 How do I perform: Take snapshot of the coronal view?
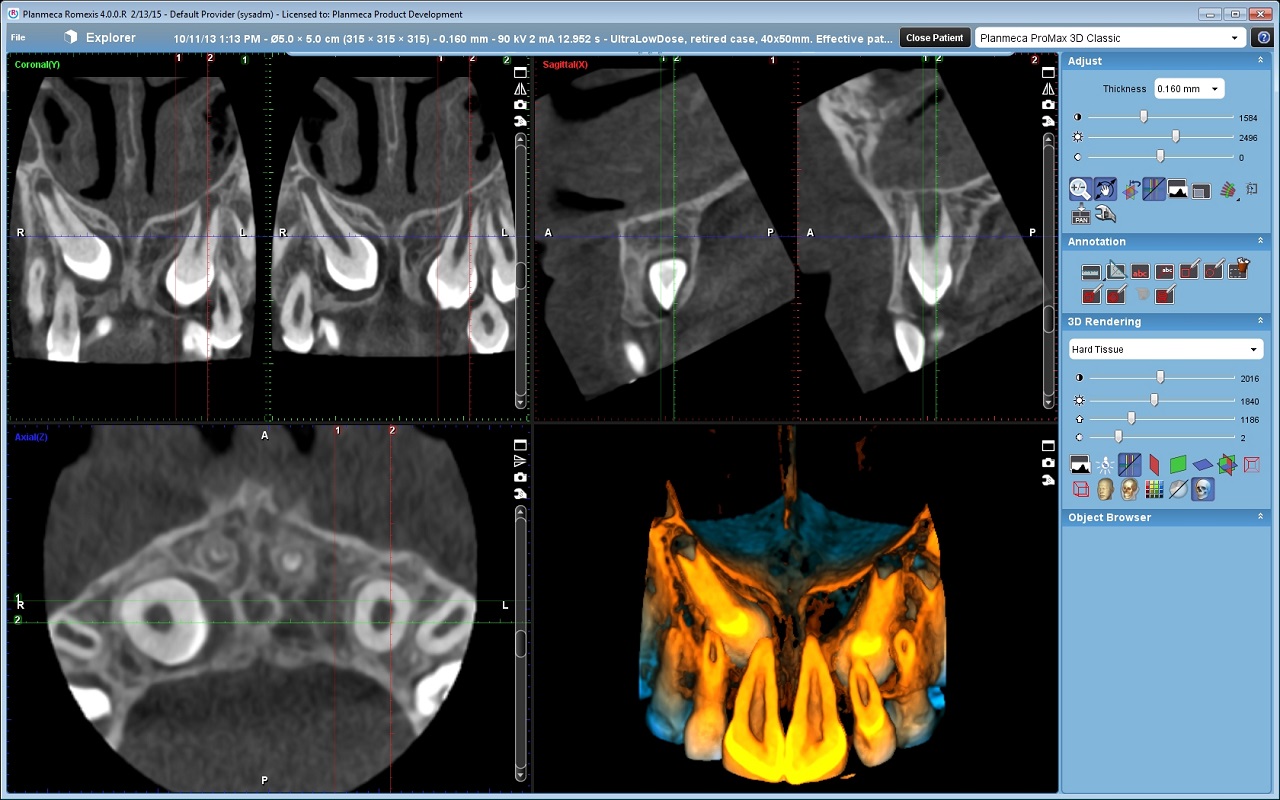(520, 105)
